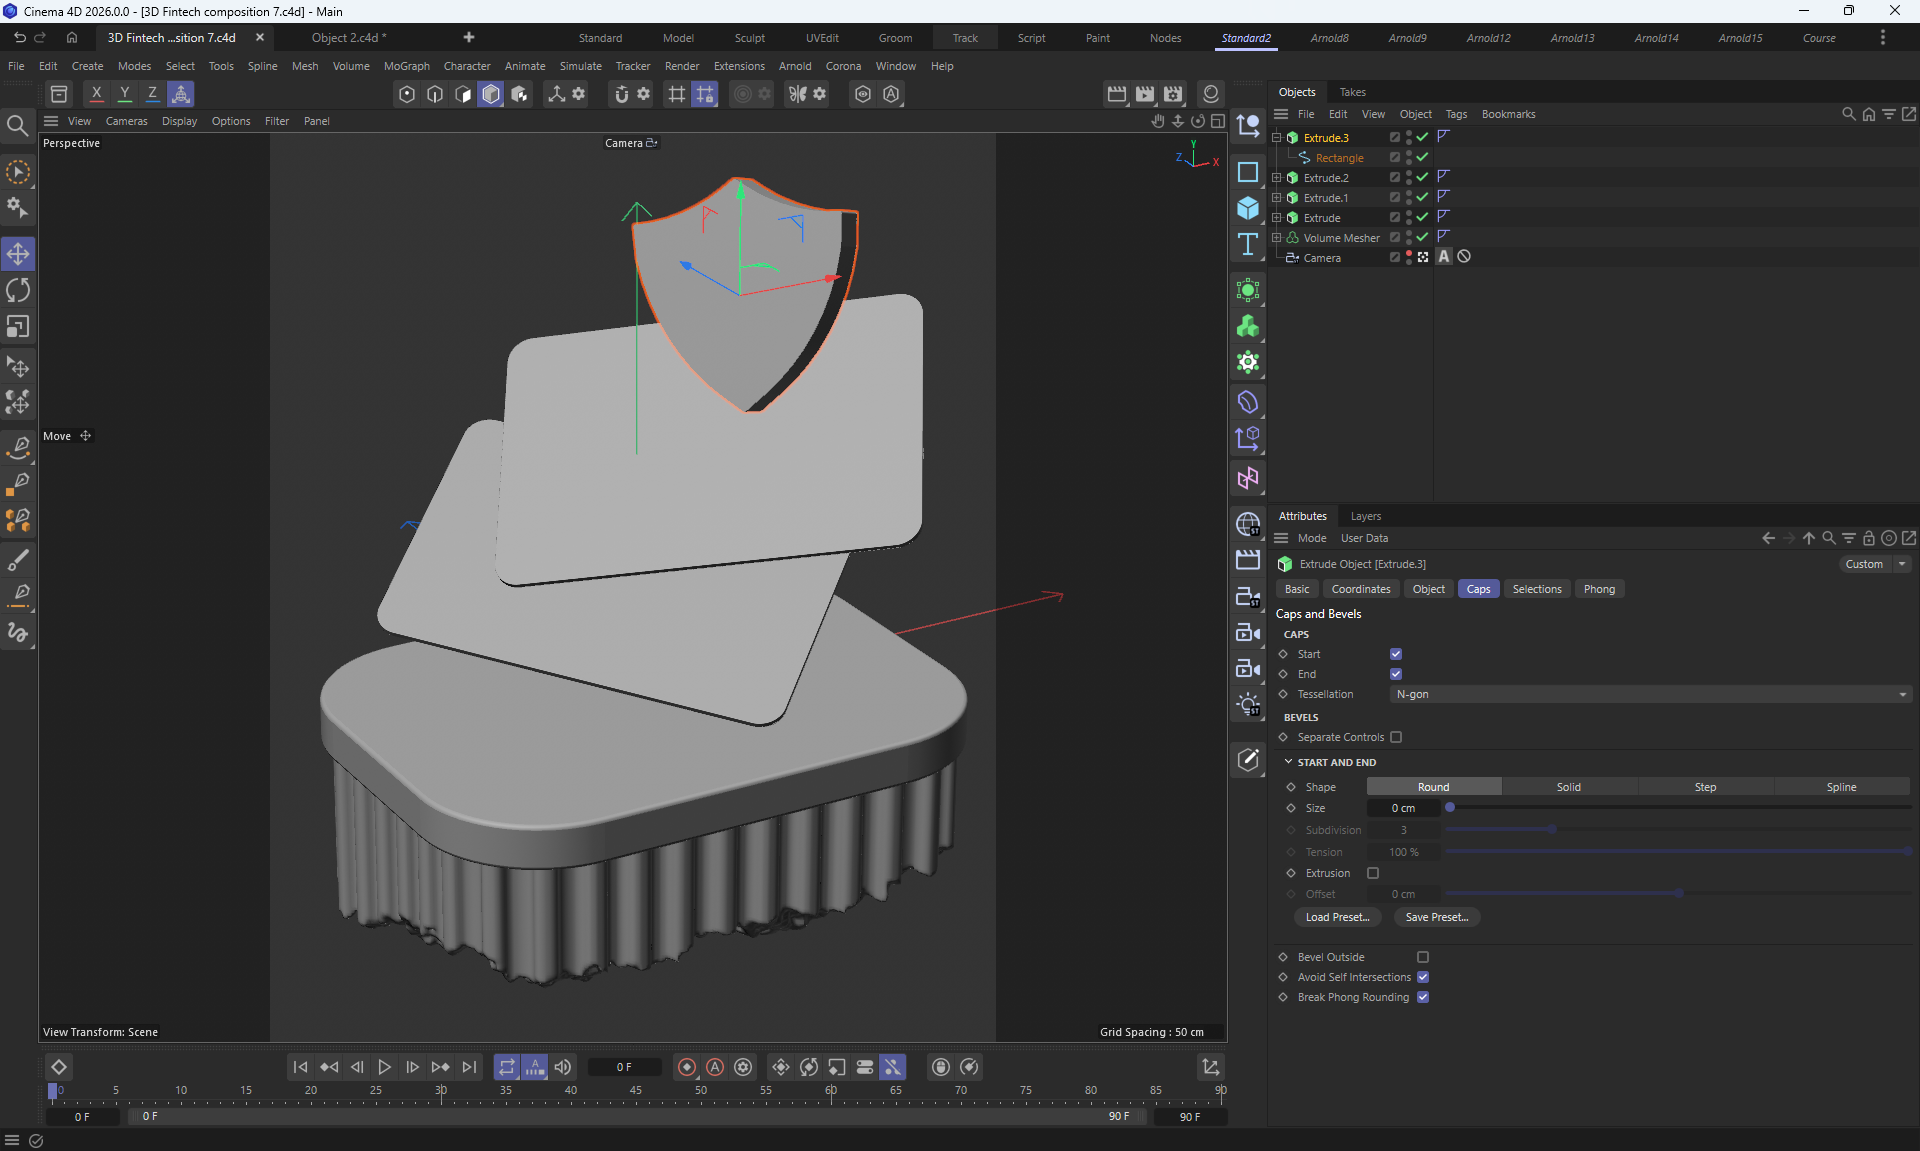Select the Scale tool in left toolbar
1920x1151 pixels.
(x=18, y=327)
